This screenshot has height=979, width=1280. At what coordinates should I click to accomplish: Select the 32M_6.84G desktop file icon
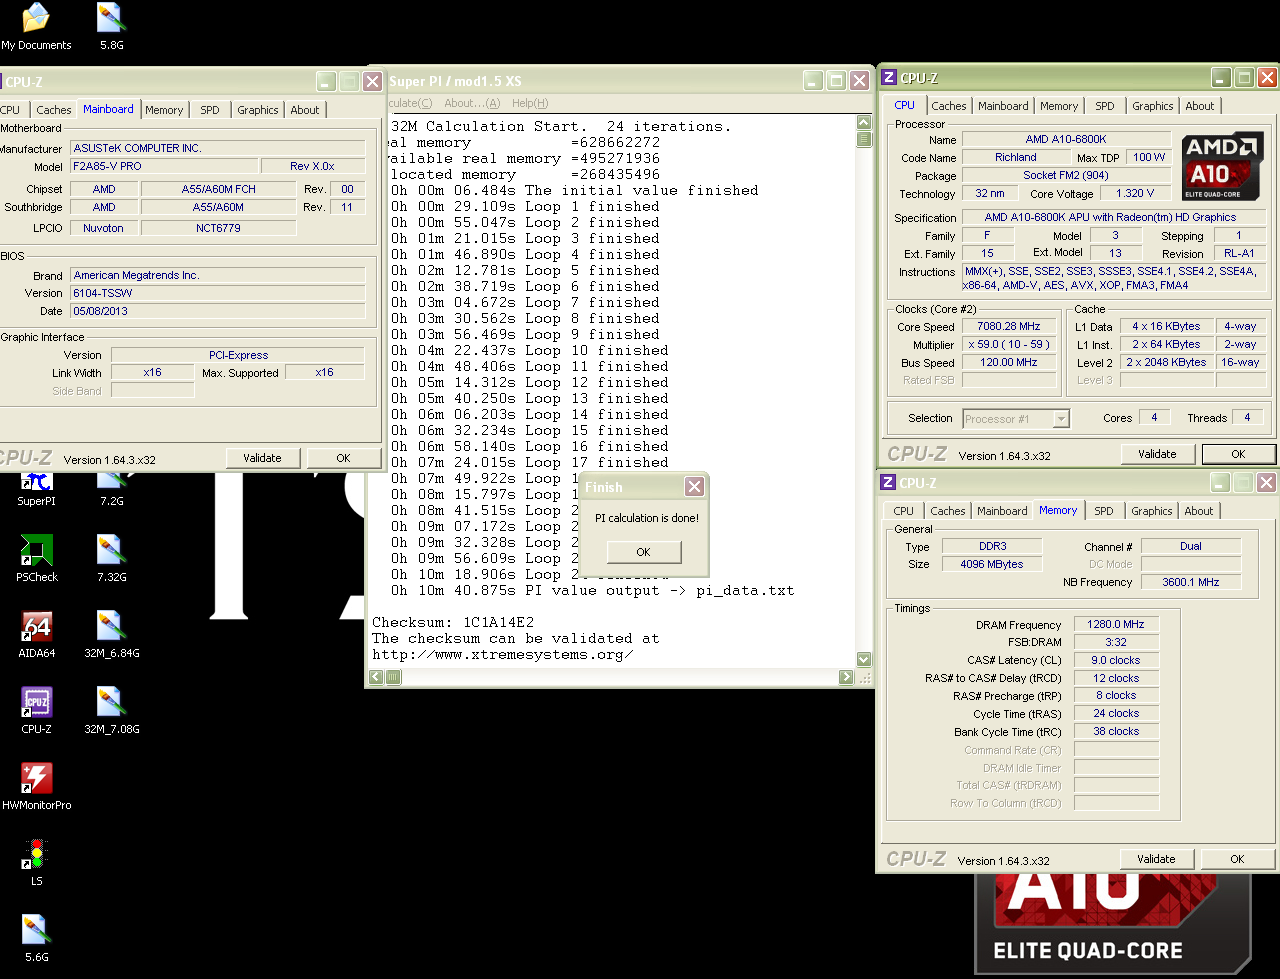click(111, 634)
